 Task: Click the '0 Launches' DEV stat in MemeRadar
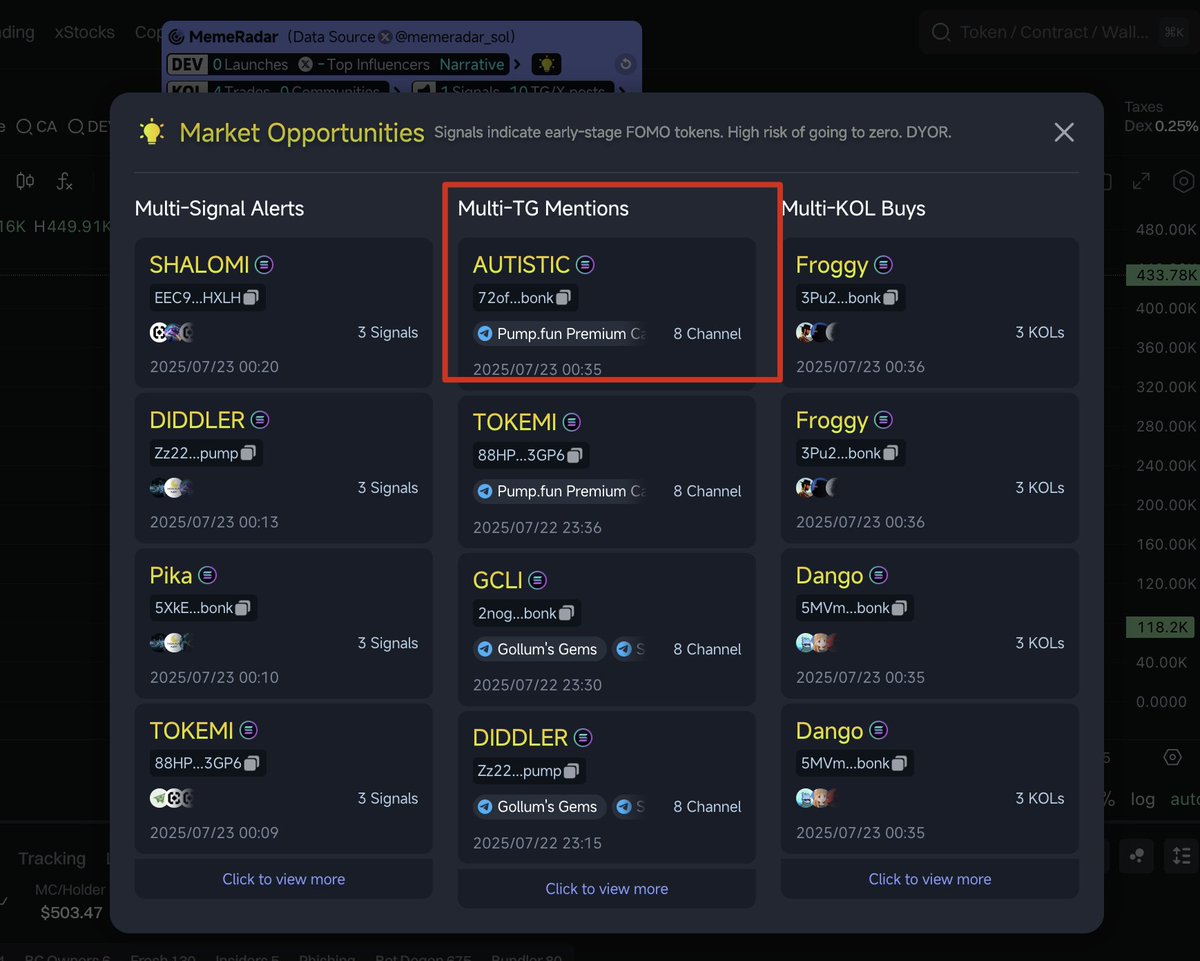[250, 64]
